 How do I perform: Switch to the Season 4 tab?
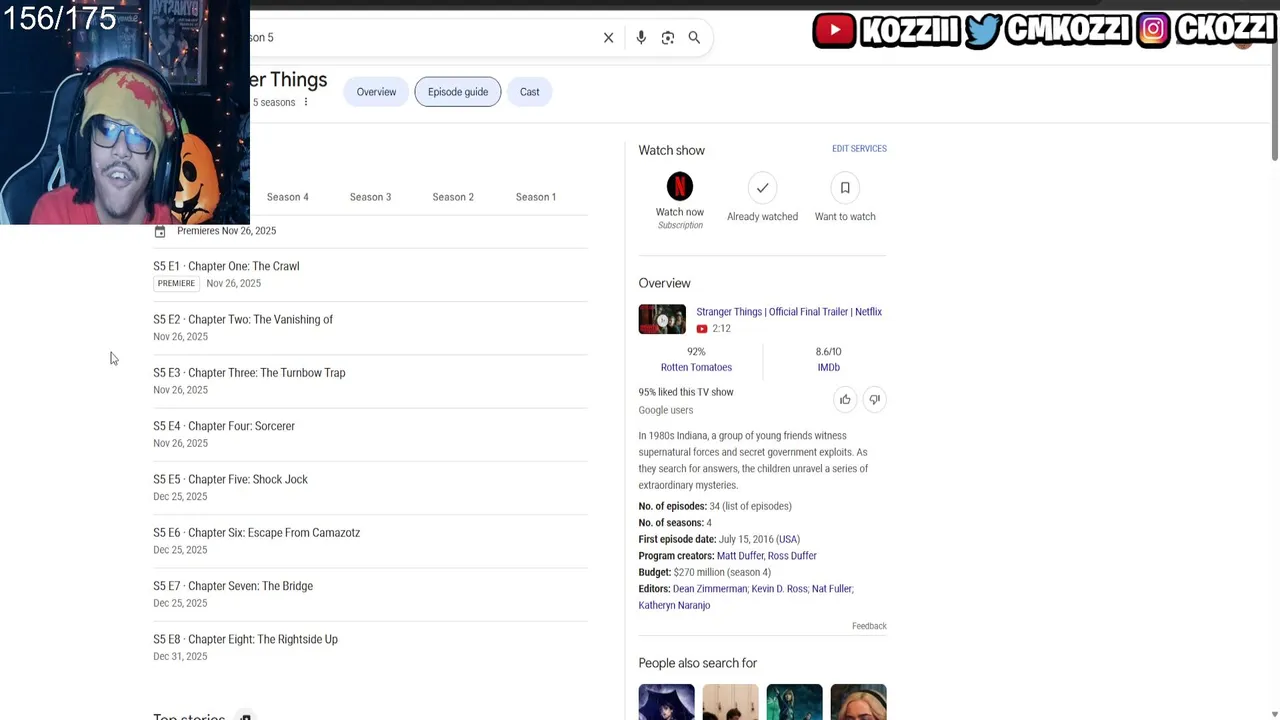(288, 197)
